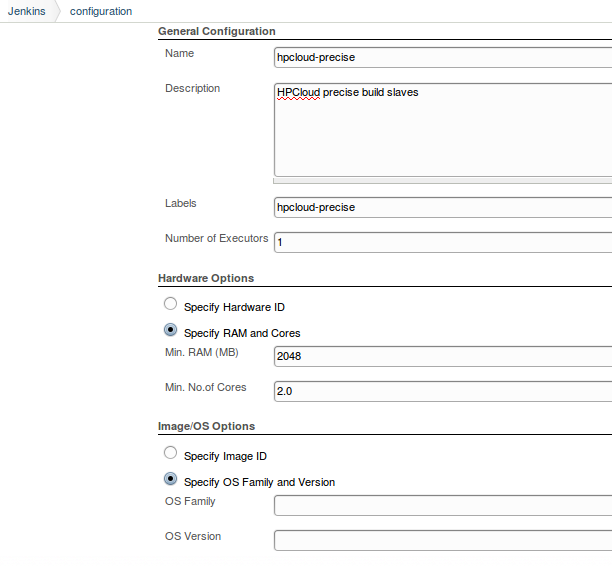
Task: Select the Specify RAM and Cores radio button
Action: [x=171, y=330]
